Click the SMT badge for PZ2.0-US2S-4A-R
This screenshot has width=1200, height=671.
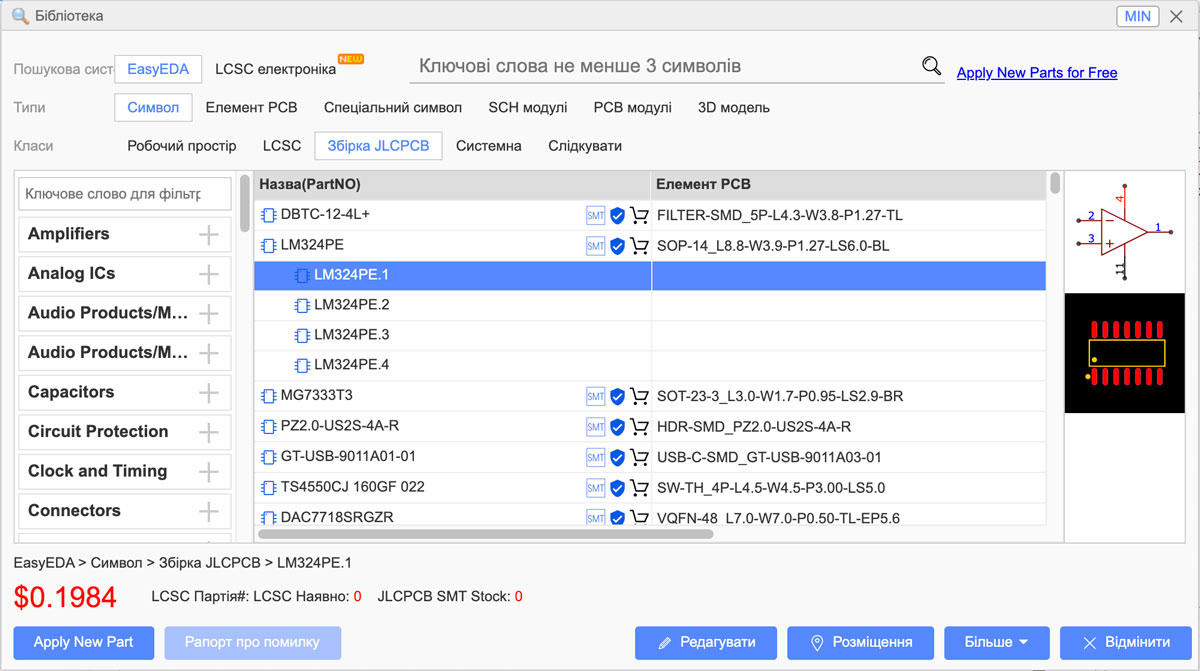point(595,427)
